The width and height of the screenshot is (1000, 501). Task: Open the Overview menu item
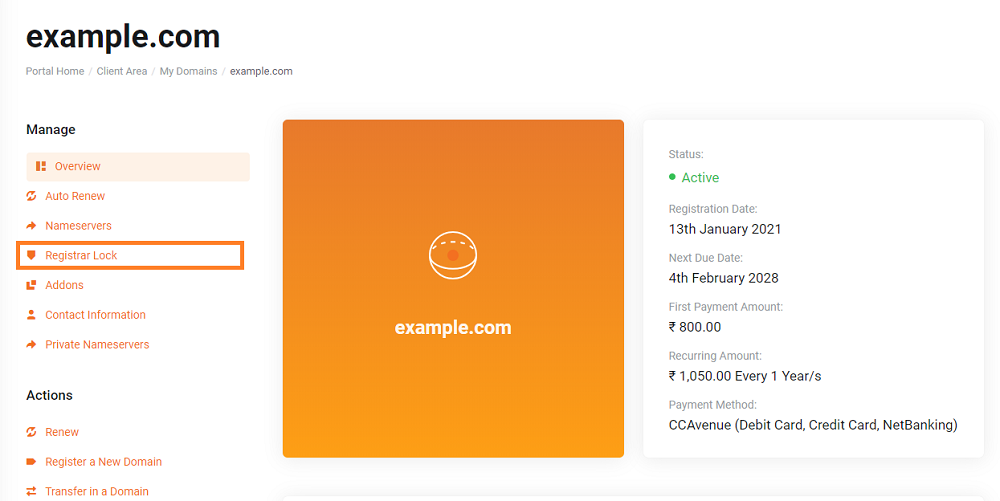point(138,166)
